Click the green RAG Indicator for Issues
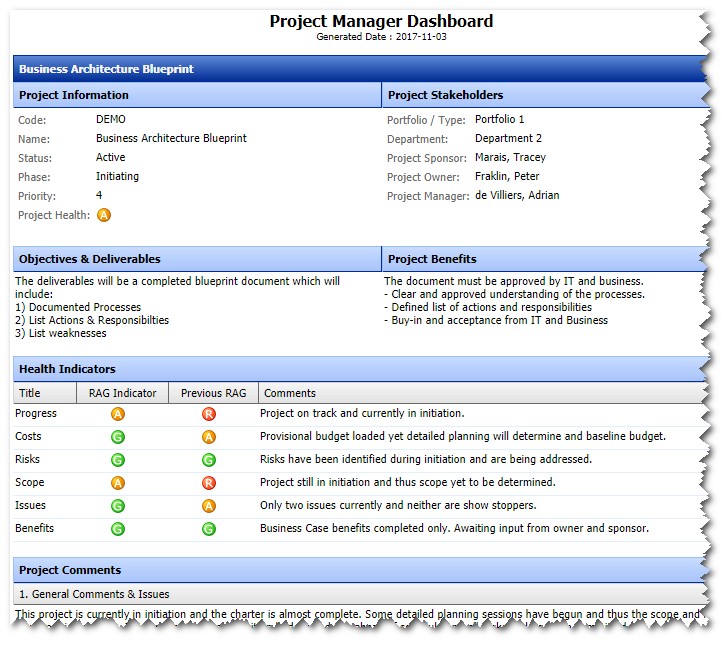Screen dimensions: 728x645 coord(118,506)
